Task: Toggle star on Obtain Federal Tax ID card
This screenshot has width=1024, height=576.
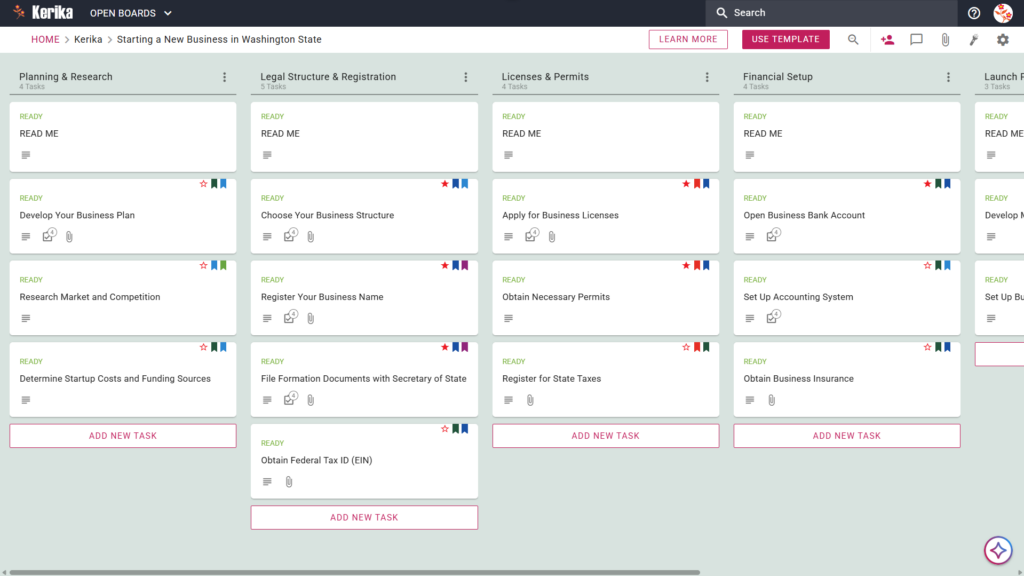Action: [x=445, y=428]
